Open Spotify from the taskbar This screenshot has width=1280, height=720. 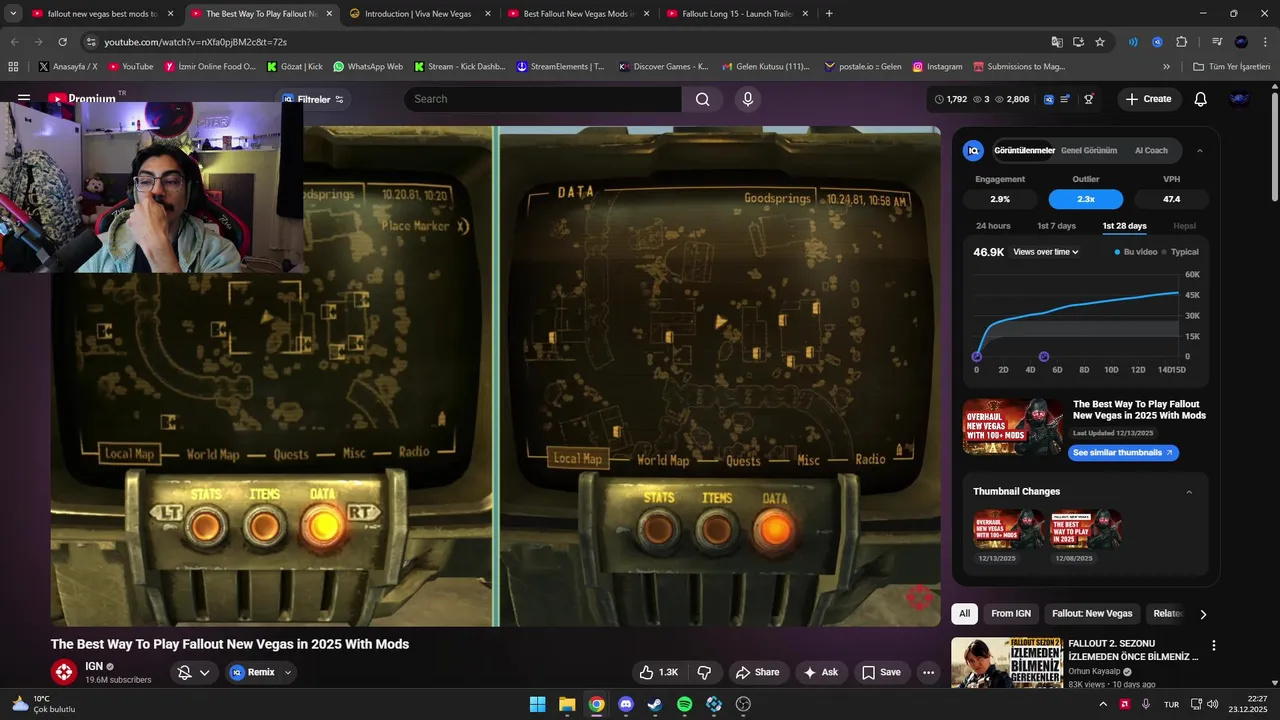tap(684, 704)
